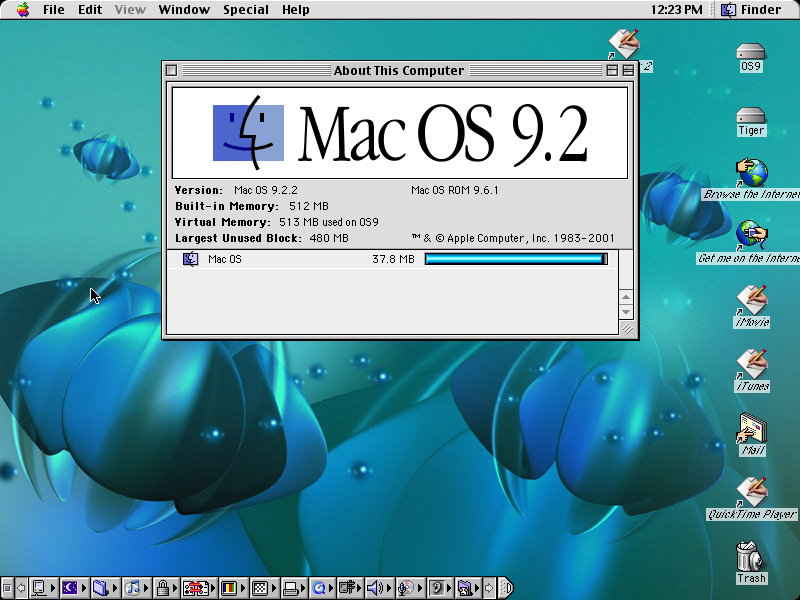Screen dimensions: 800x600
Task: Collapse window with the windowshade box
Action: click(x=628, y=70)
